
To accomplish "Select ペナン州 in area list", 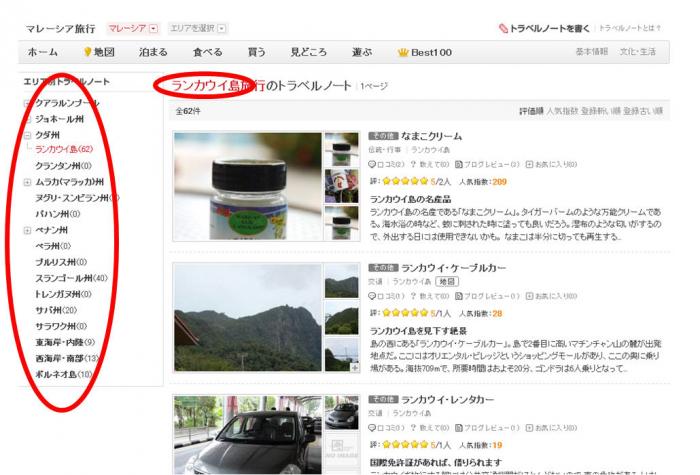I will tap(51, 230).
